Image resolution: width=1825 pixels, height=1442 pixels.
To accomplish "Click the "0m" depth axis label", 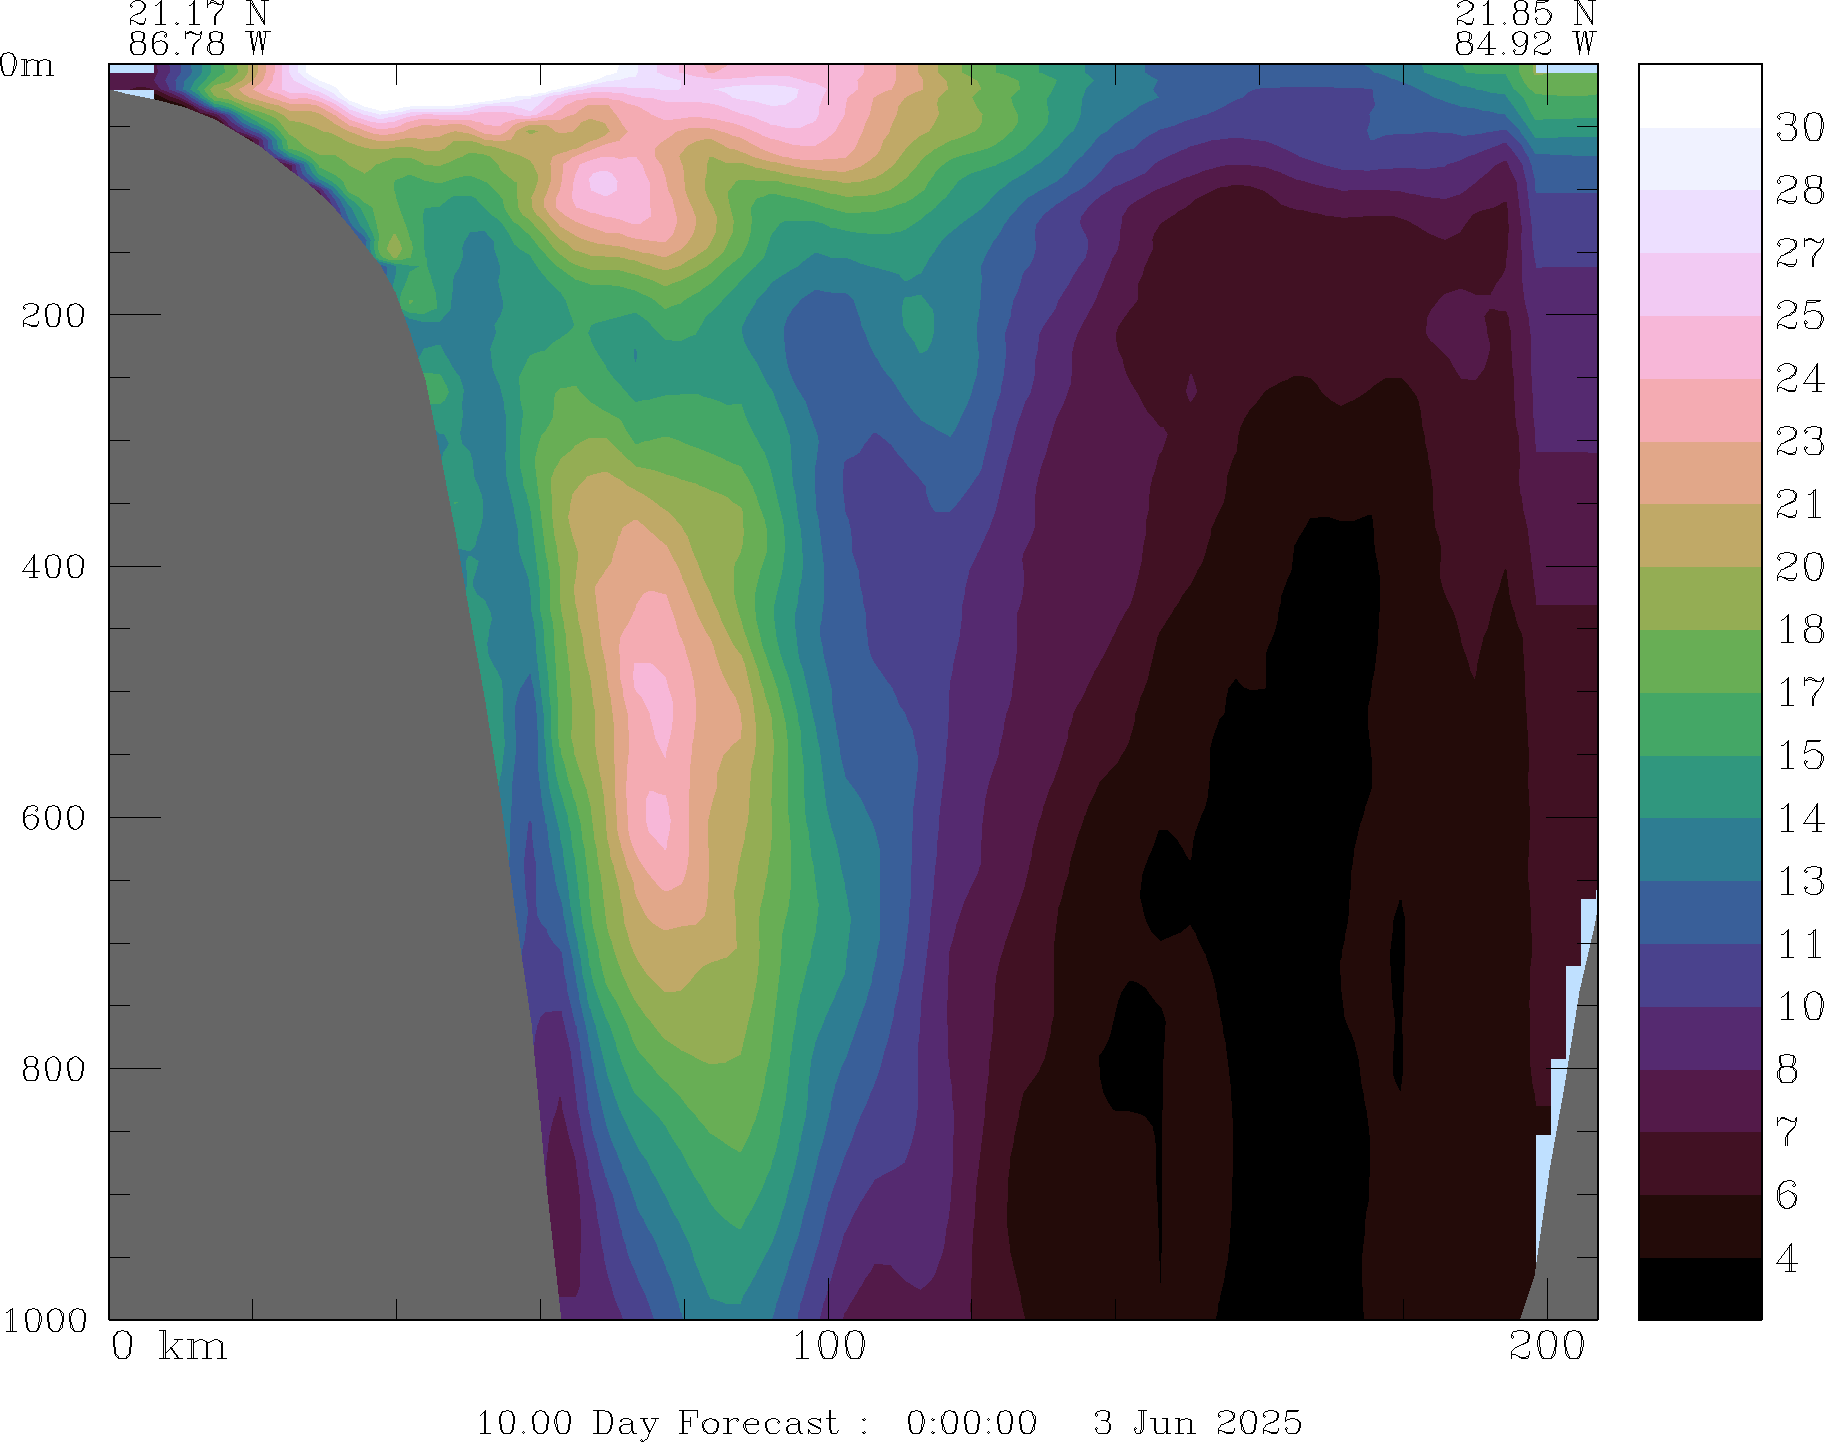I will pyautogui.click(x=27, y=66).
